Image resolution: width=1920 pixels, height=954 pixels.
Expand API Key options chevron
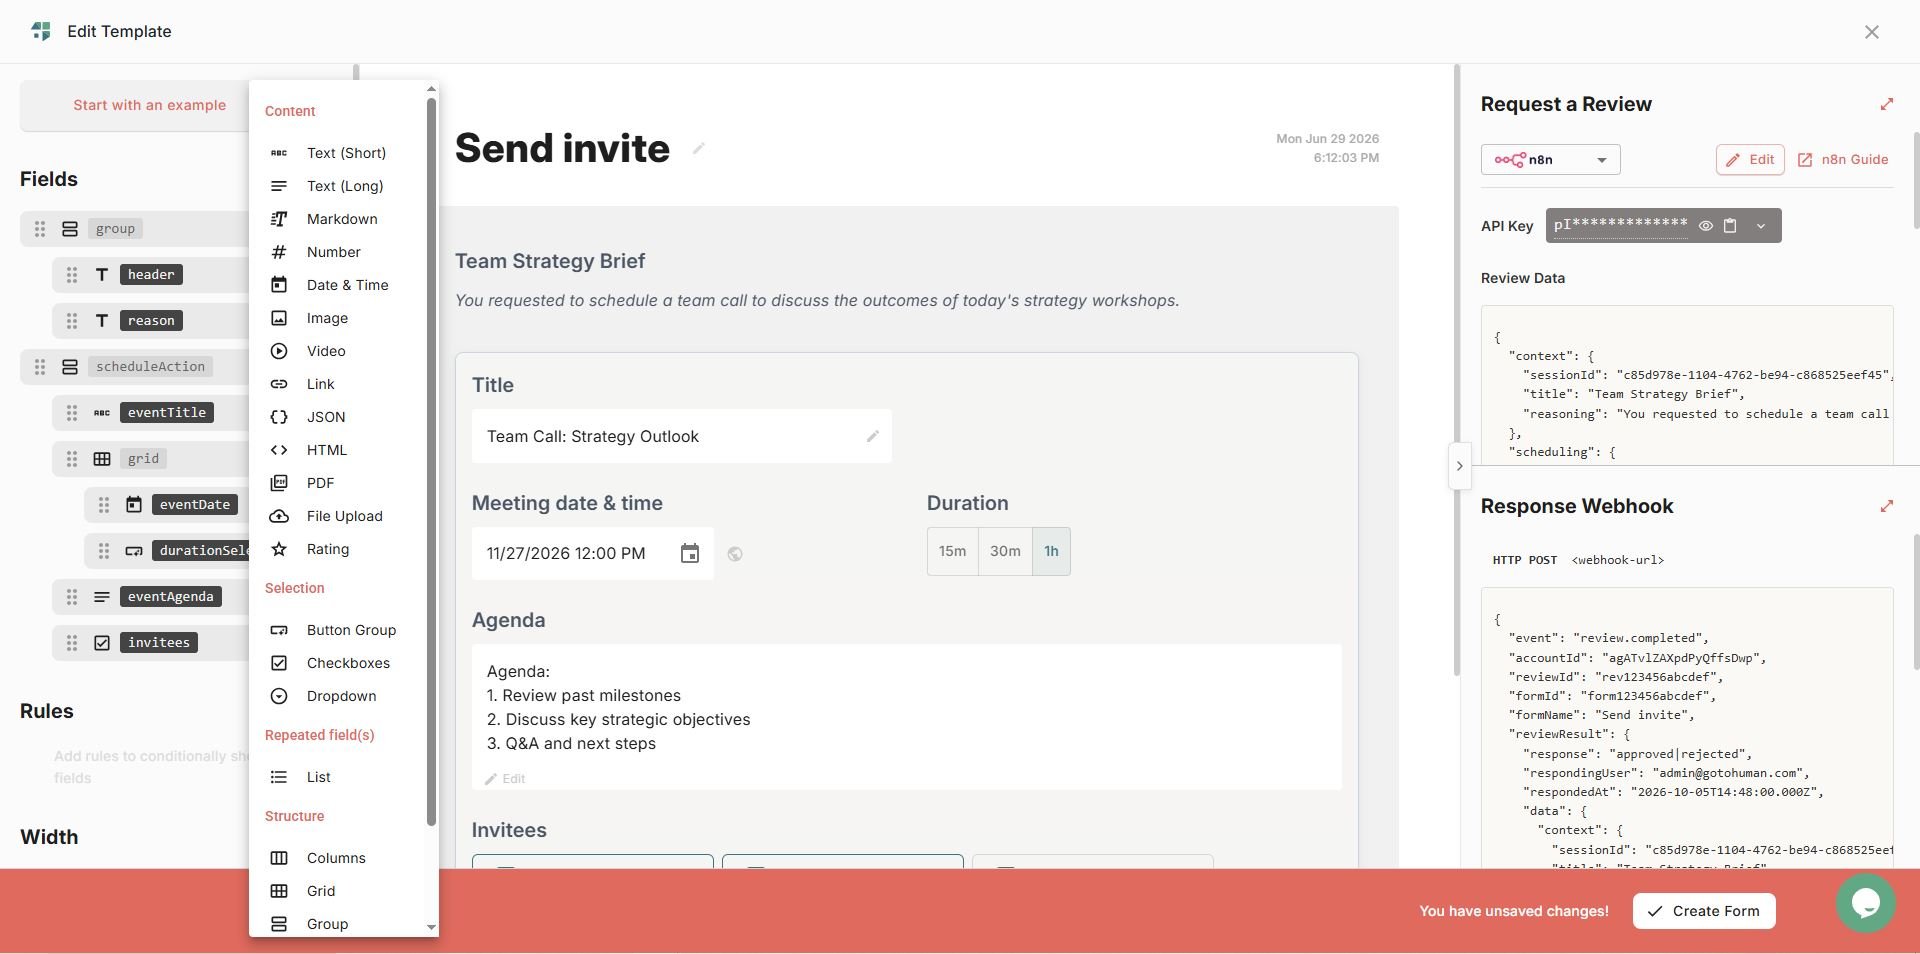[1761, 226]
